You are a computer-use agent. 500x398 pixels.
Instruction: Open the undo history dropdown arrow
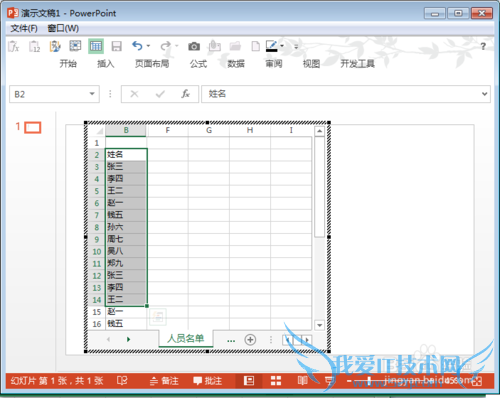coord(148,46)
